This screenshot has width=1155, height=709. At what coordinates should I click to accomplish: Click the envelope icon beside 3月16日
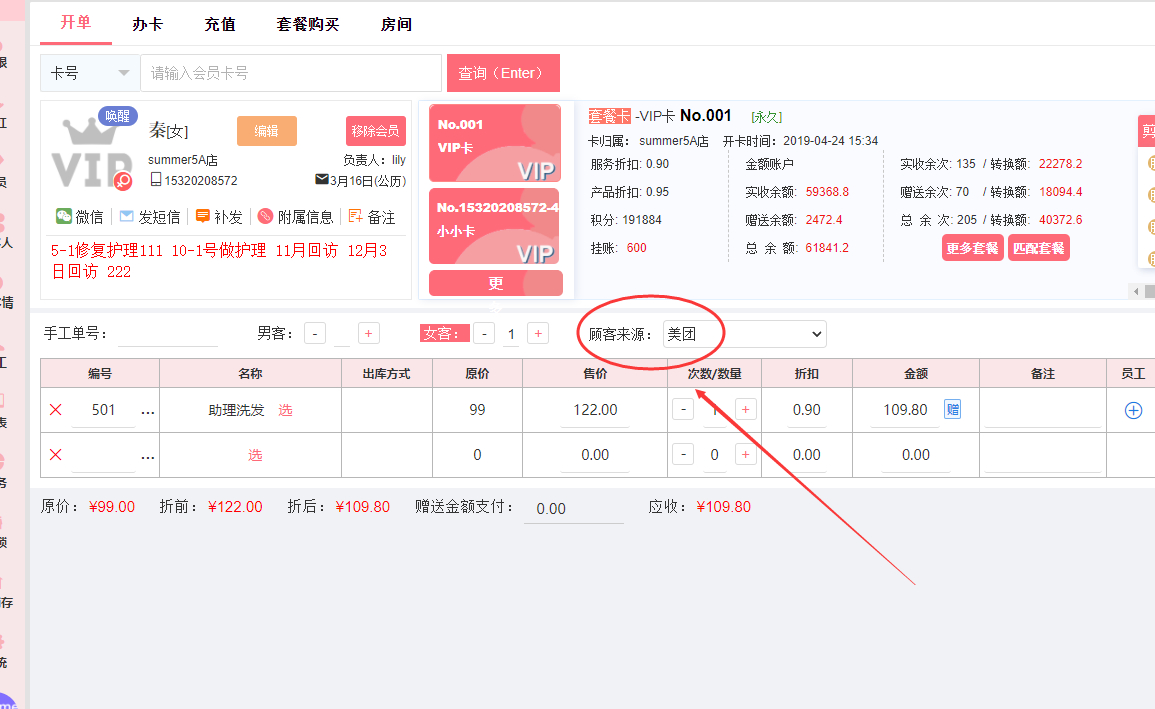click(x=322, y=180)
